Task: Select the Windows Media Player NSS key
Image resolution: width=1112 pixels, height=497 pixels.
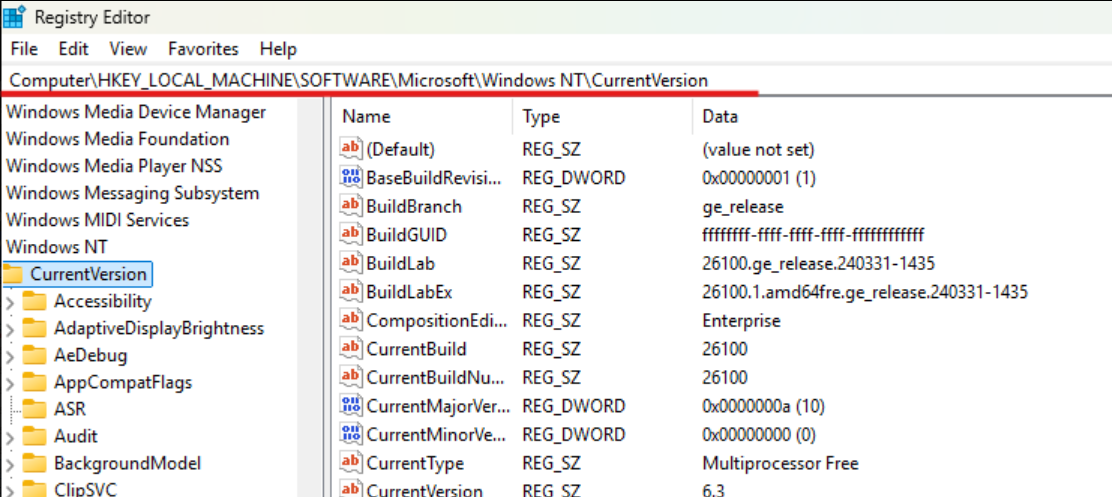Action: click(x=114, y=166)
